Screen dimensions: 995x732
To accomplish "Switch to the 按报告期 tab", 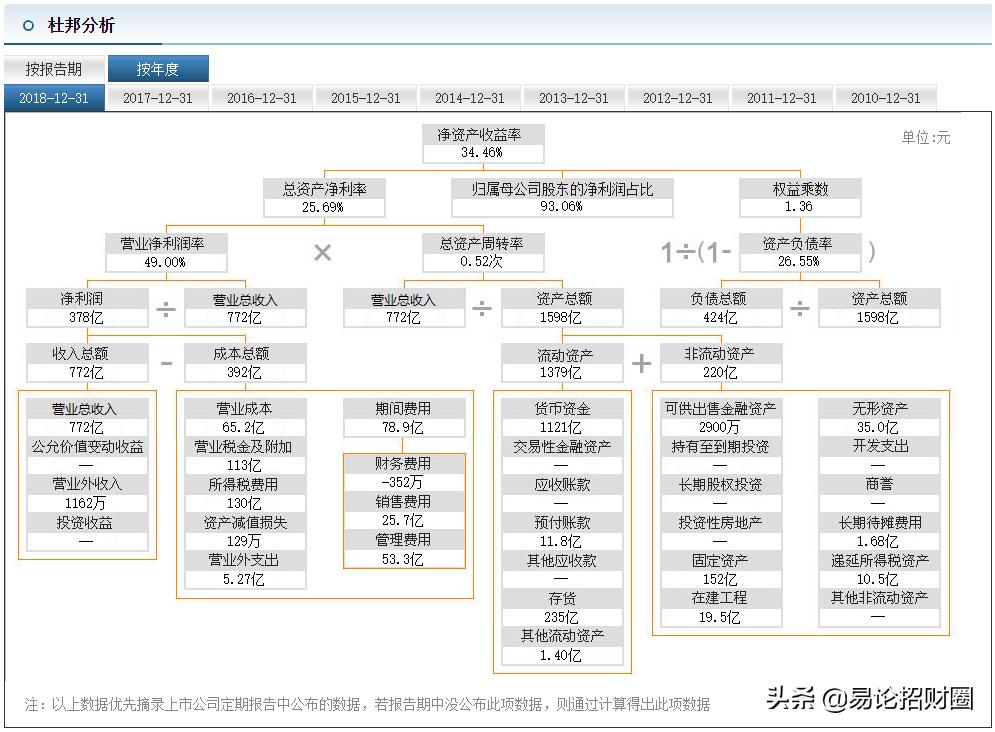I will [53, 69].
